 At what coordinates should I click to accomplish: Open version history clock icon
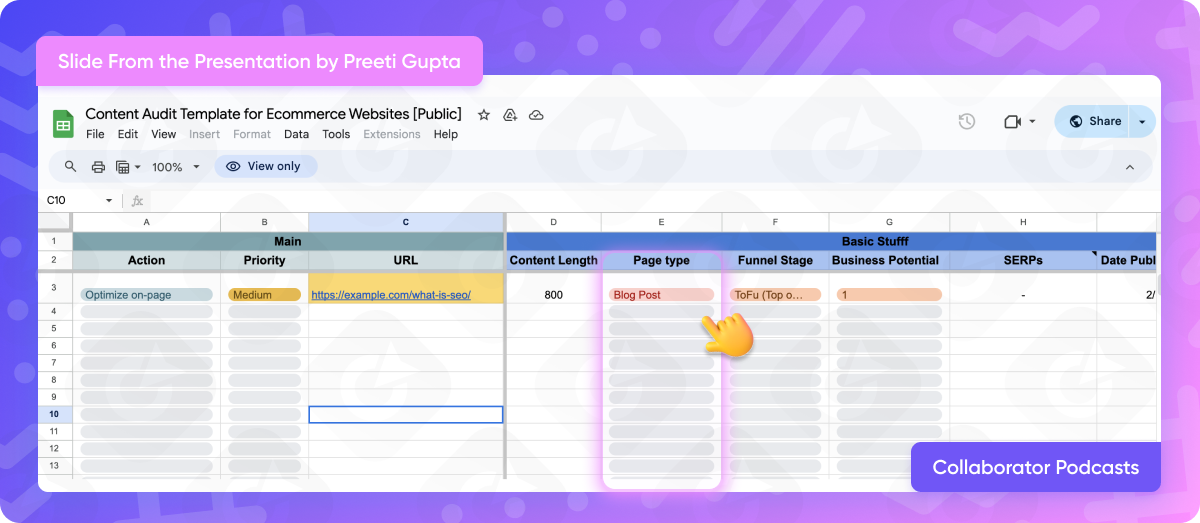tap(966, 121)
